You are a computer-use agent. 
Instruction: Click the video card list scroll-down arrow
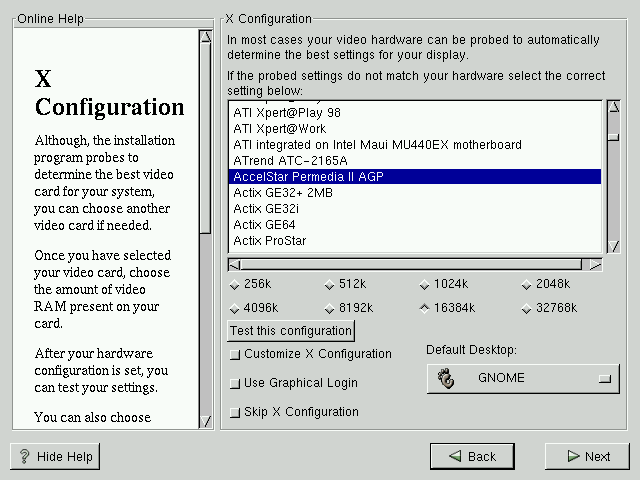612,247
